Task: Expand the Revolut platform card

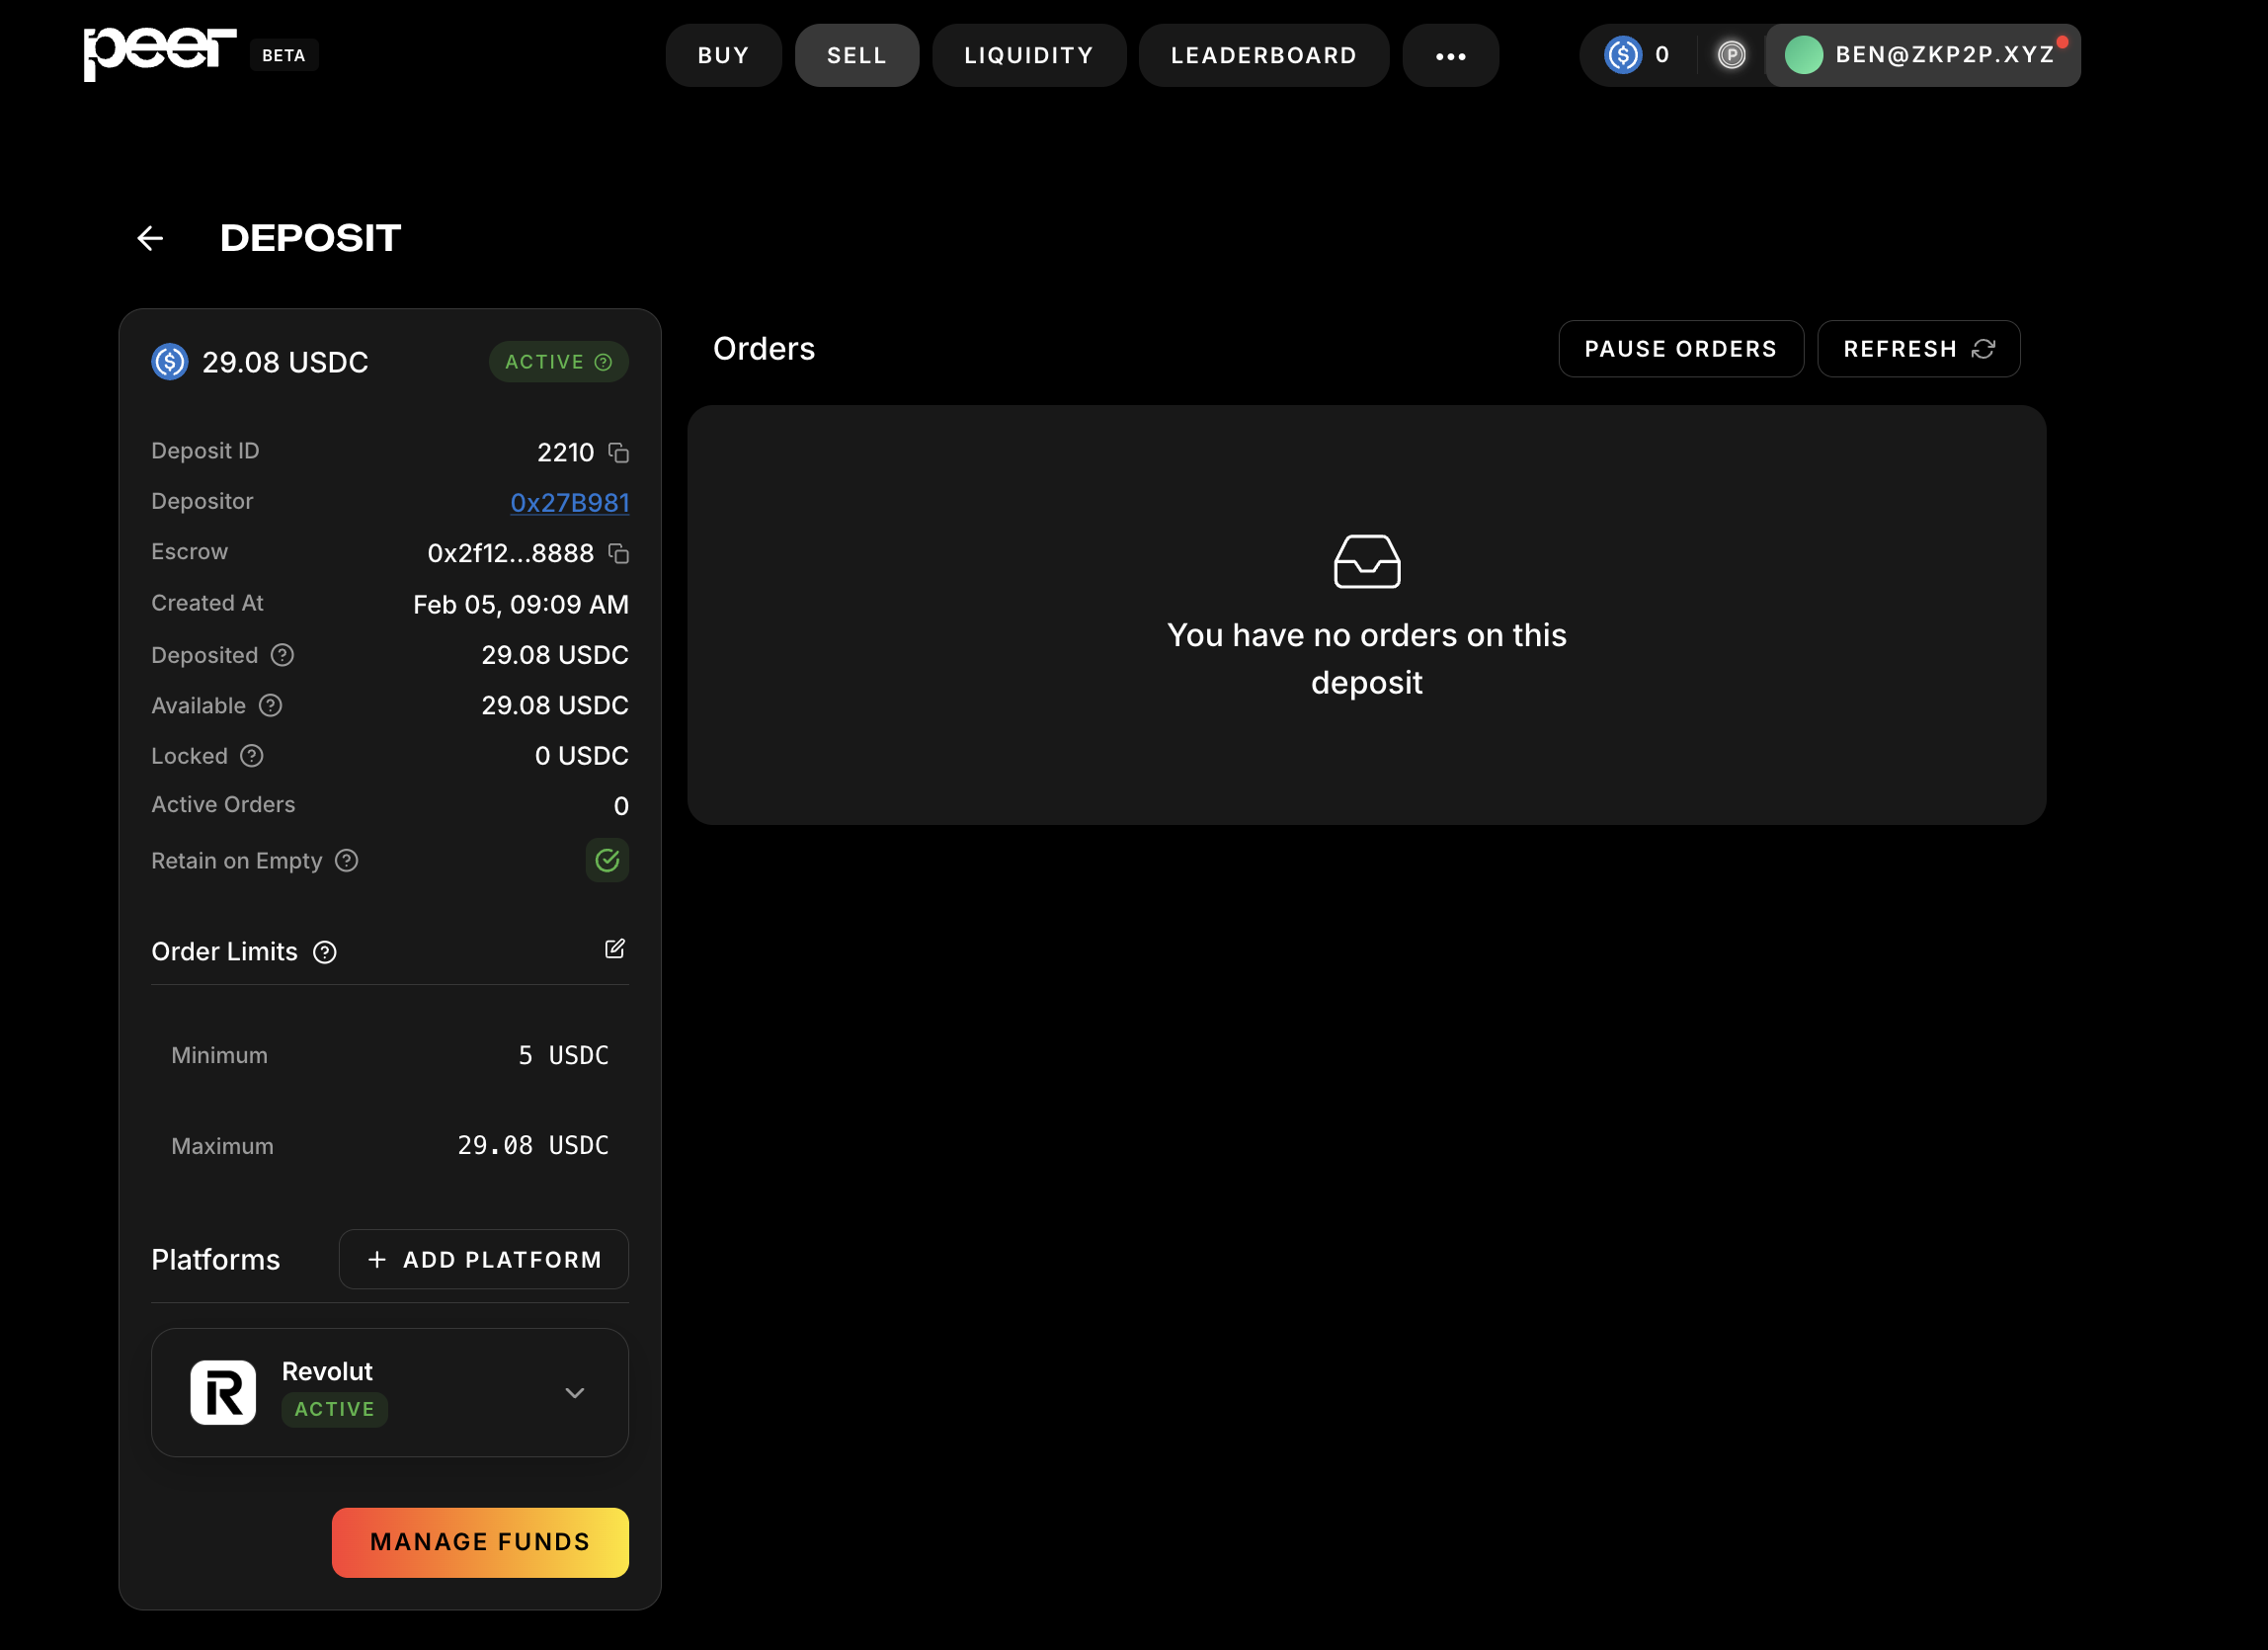Action: coord(574,1392)
